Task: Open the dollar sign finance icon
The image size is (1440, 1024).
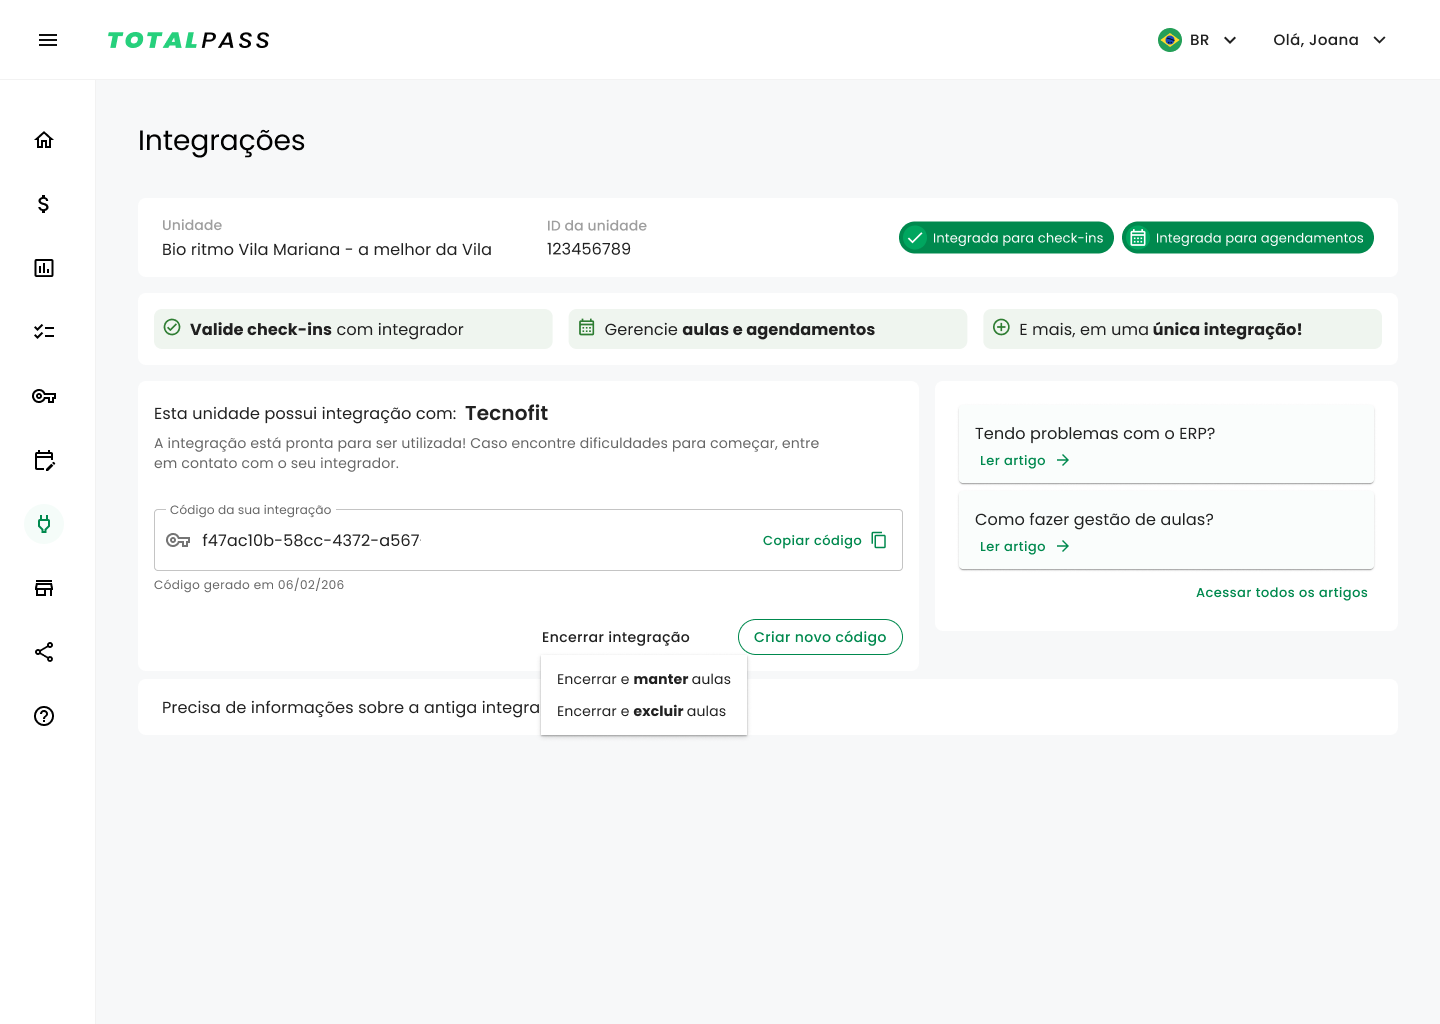Action: tap(44, 204)
